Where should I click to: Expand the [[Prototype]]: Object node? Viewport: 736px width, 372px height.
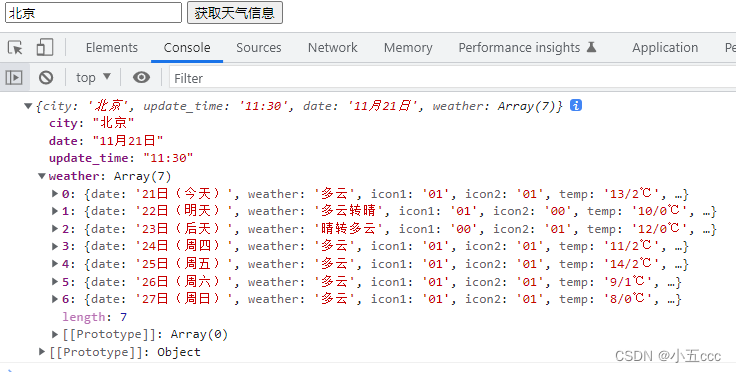click(x=42, y=352)
